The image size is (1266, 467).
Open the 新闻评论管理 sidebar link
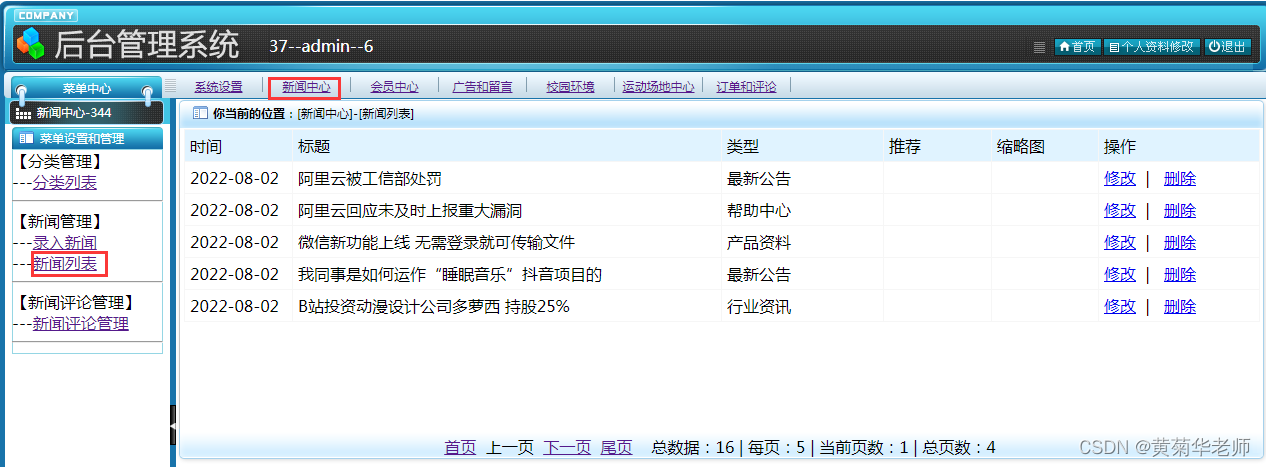81,324
